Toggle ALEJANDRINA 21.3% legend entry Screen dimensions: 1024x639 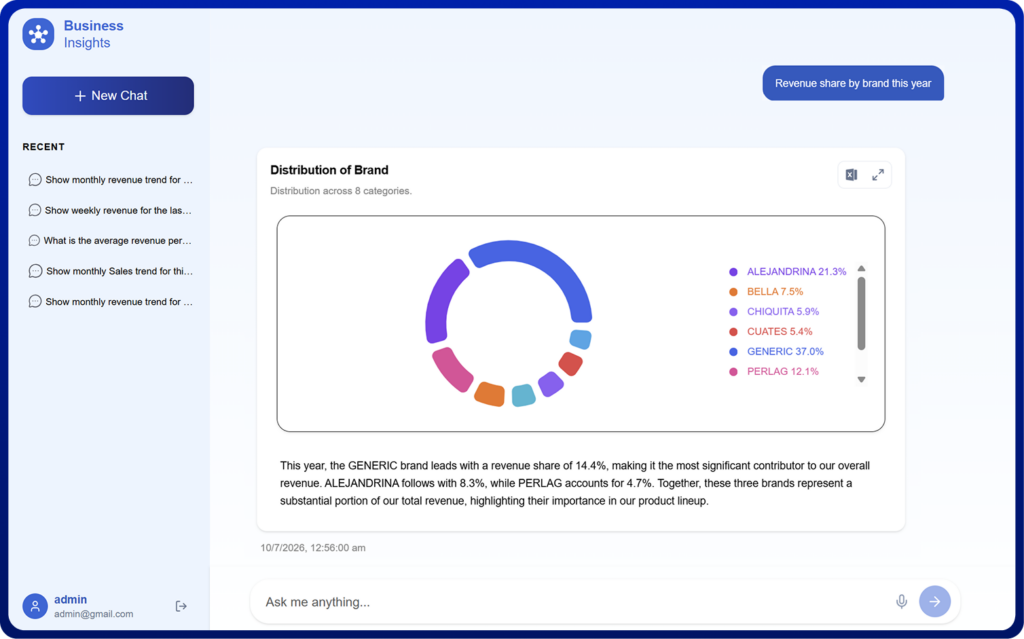pos(788,272)
